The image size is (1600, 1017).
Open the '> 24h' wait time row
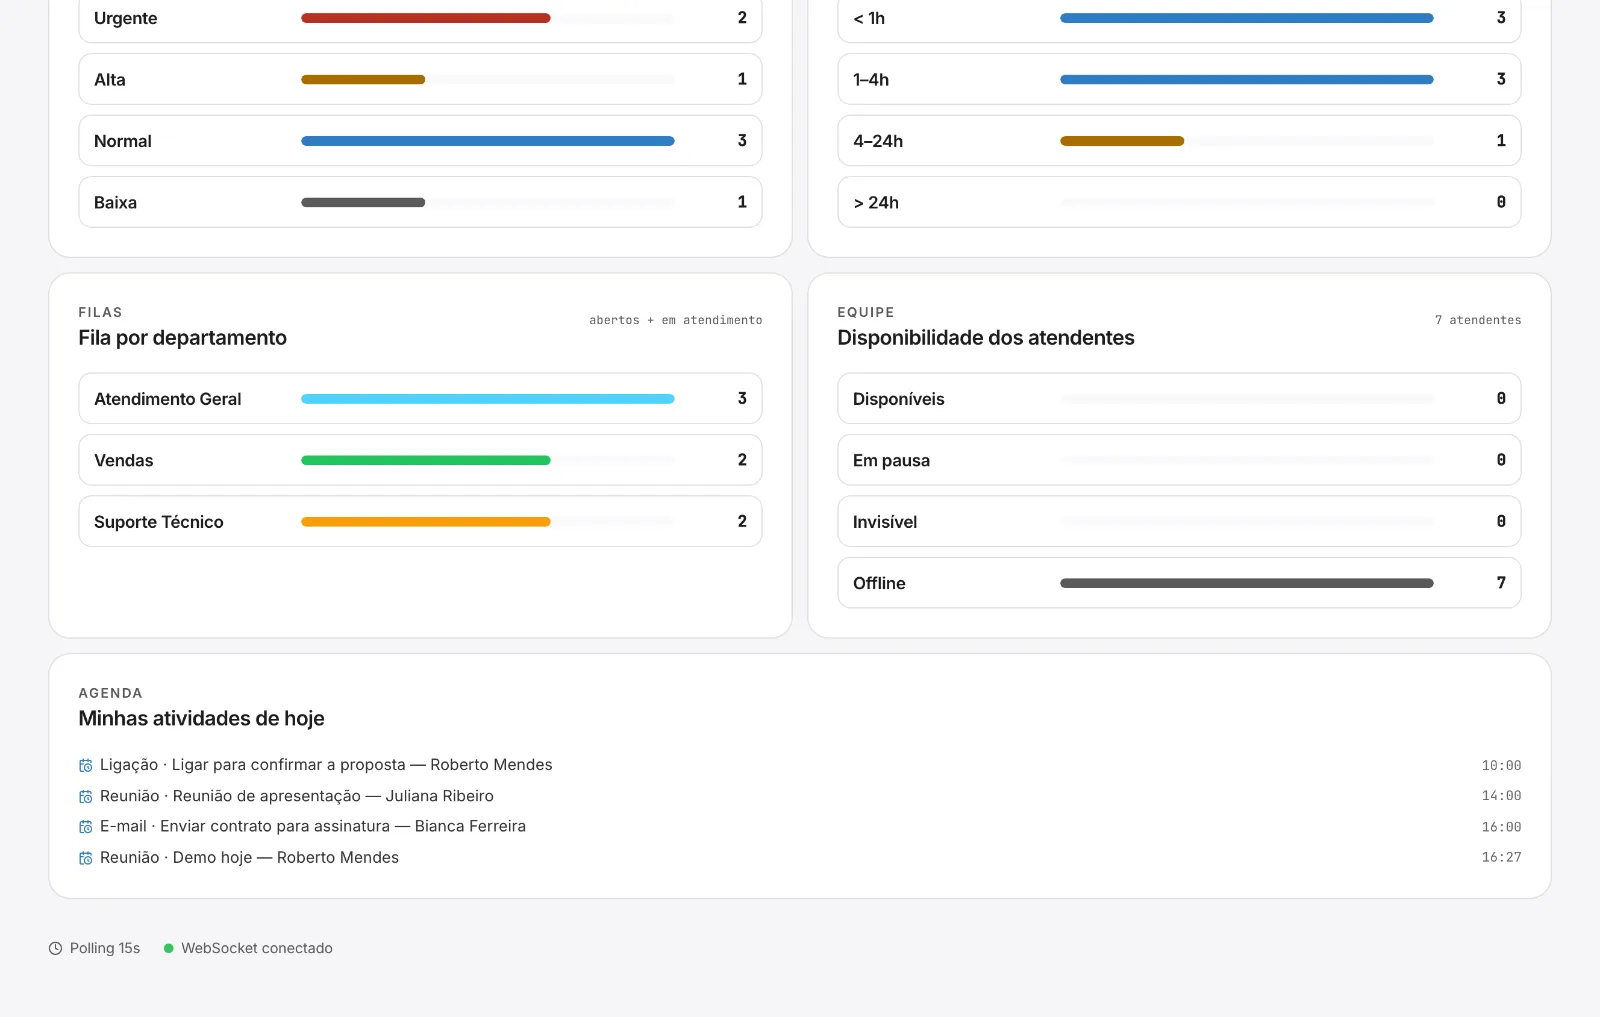[1179, 202]
